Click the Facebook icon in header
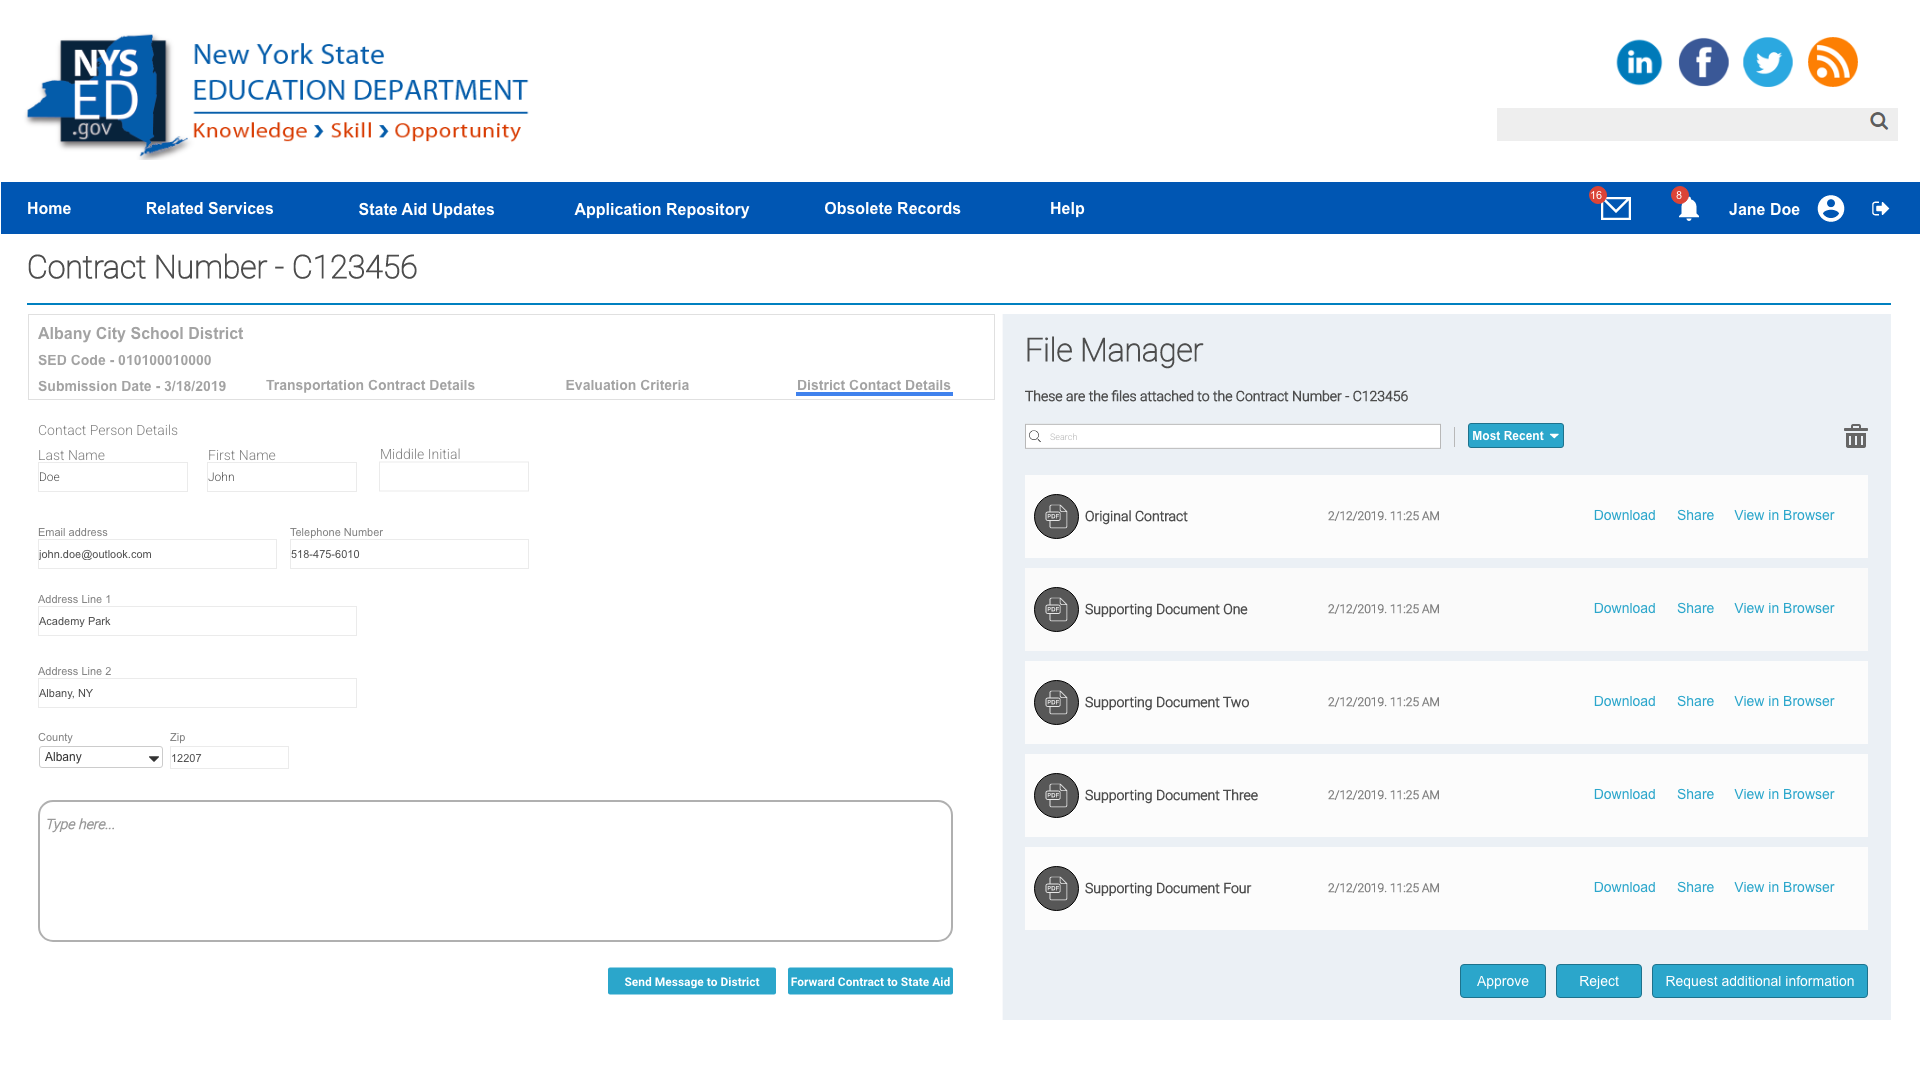The image size is (1920, 1080). coord(1703,63)
